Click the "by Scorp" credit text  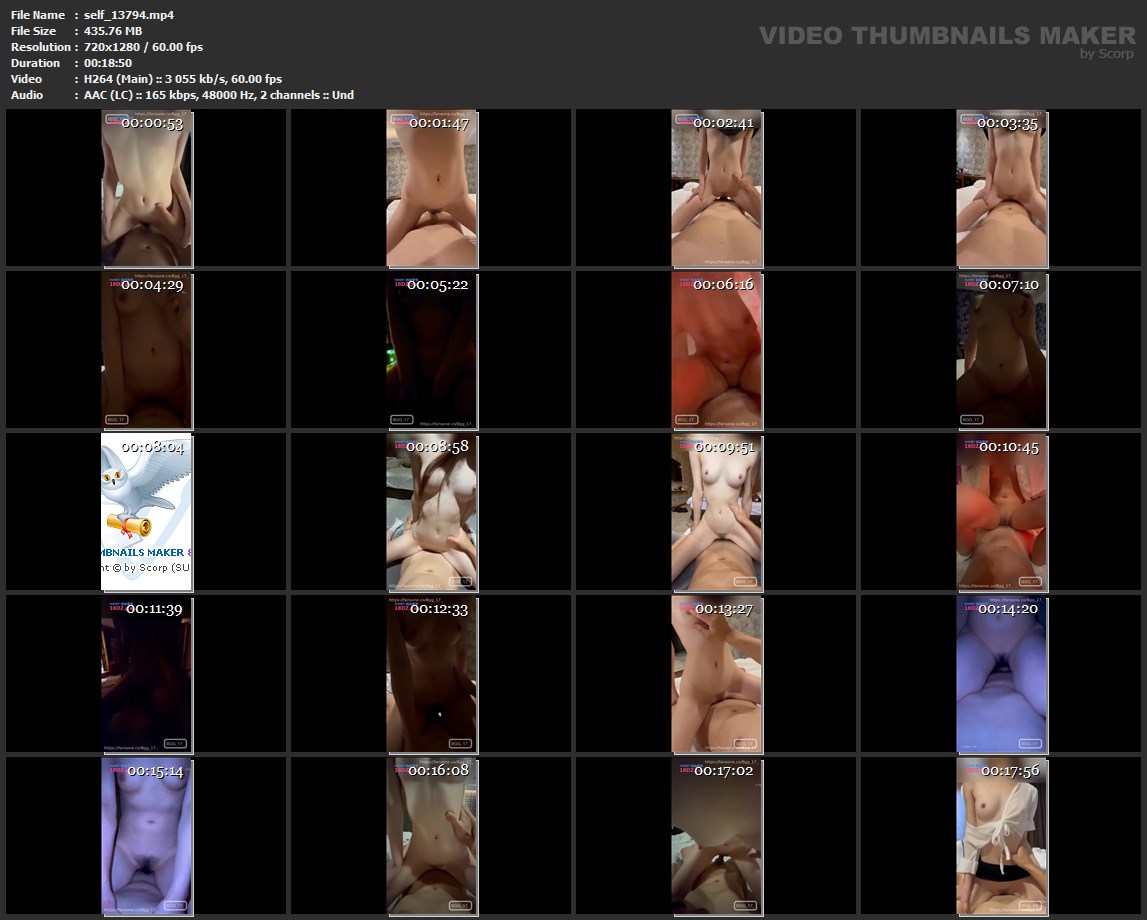(x=1106, y=54)
